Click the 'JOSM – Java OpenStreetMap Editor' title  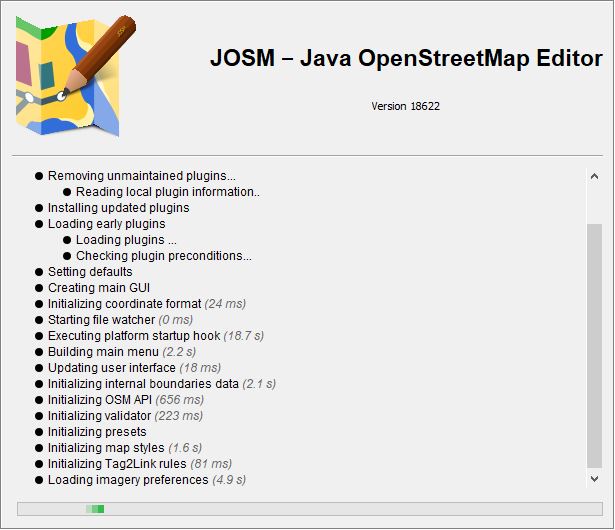click(x=406, y=58)
